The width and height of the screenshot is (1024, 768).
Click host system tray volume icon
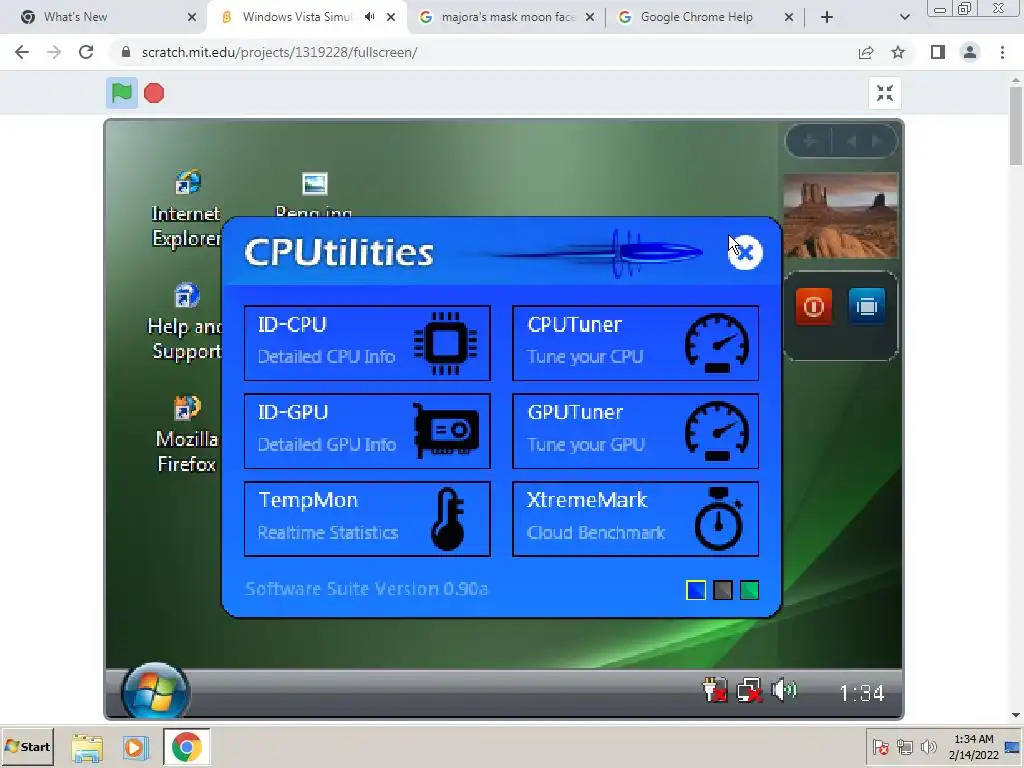coord(928,746)
